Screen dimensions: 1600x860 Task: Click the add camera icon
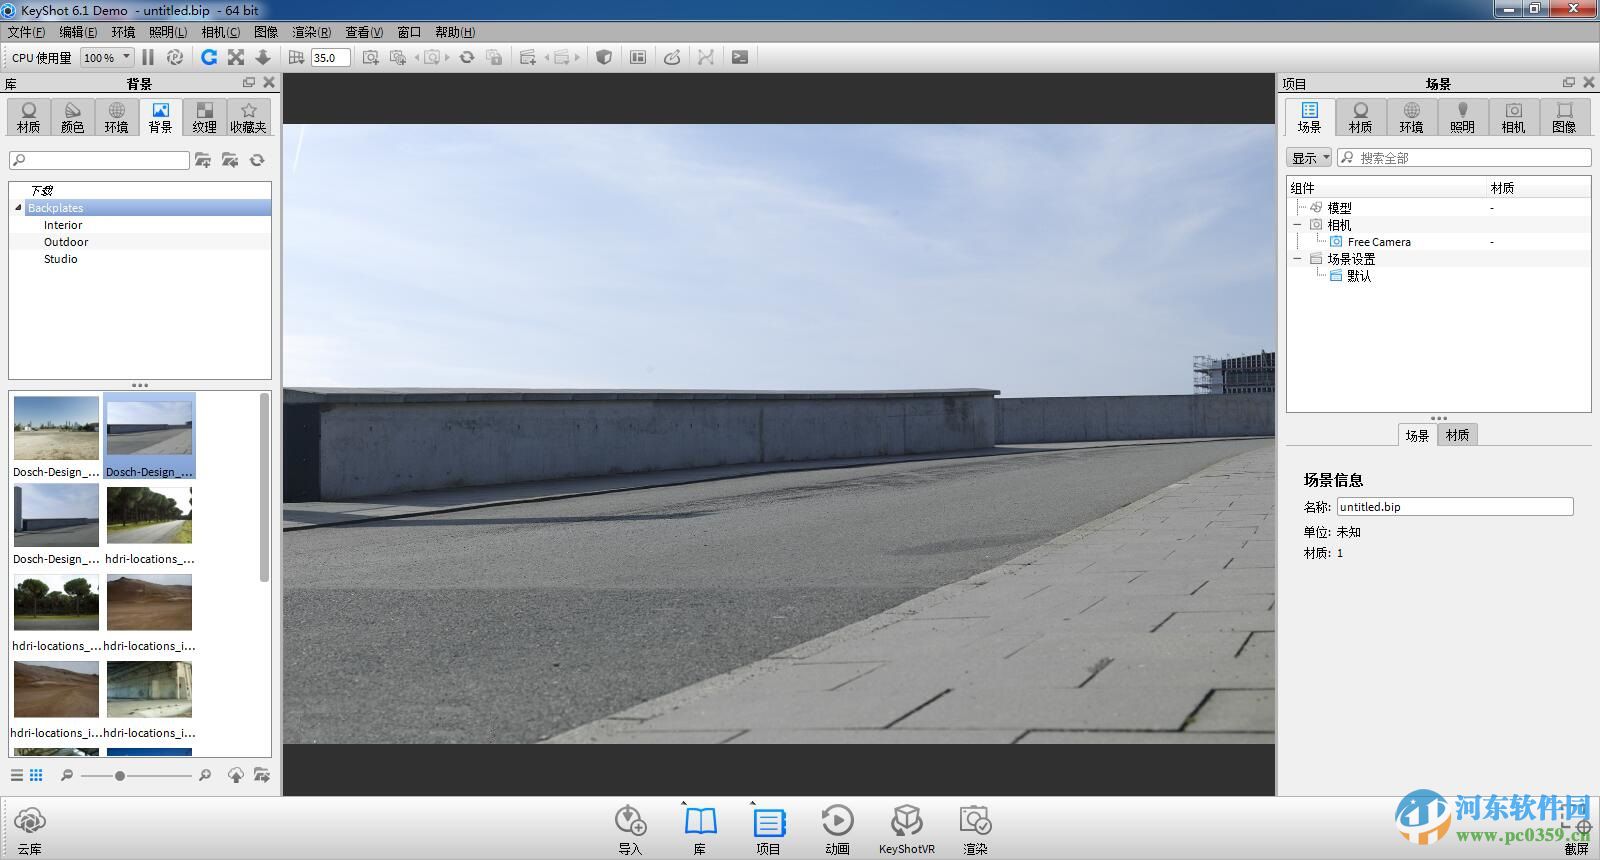click(x=370, y=57)
